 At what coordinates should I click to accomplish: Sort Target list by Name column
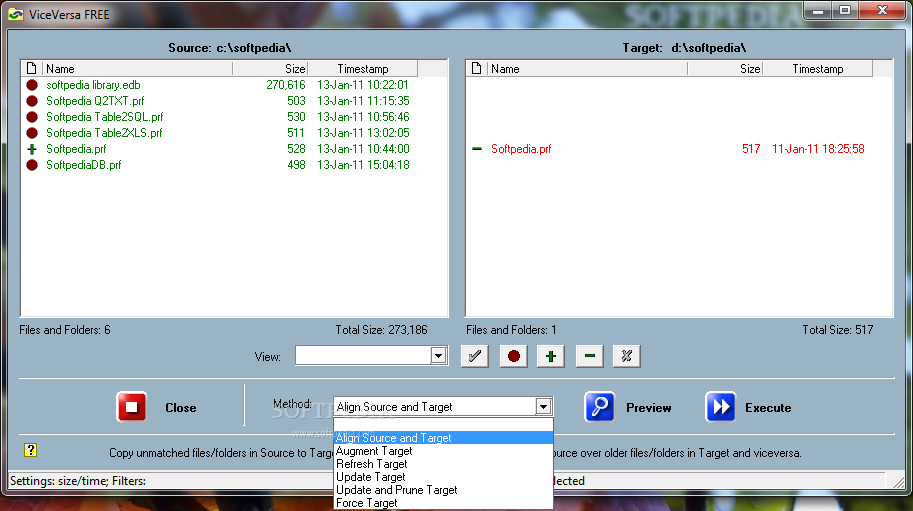tap(587, 69)
